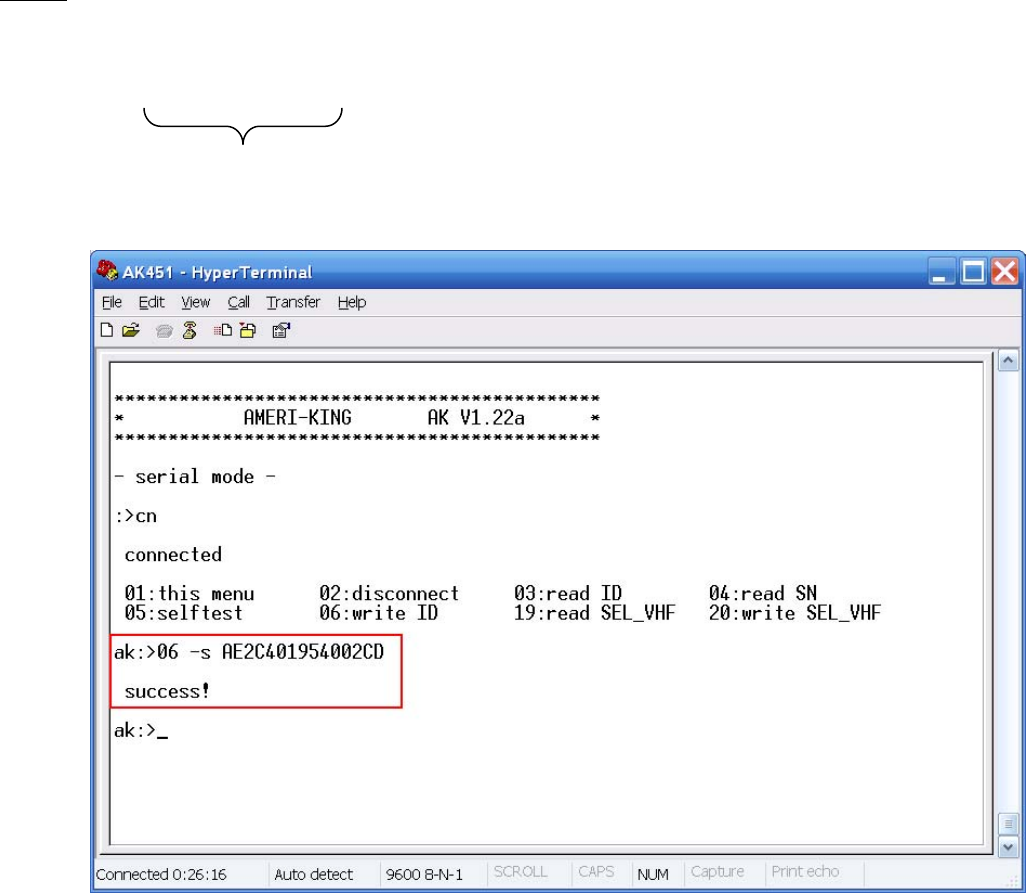Click the Call phone toolbar icon
The height and width of the screenshot is (893, 1026).
coord(164,331)
